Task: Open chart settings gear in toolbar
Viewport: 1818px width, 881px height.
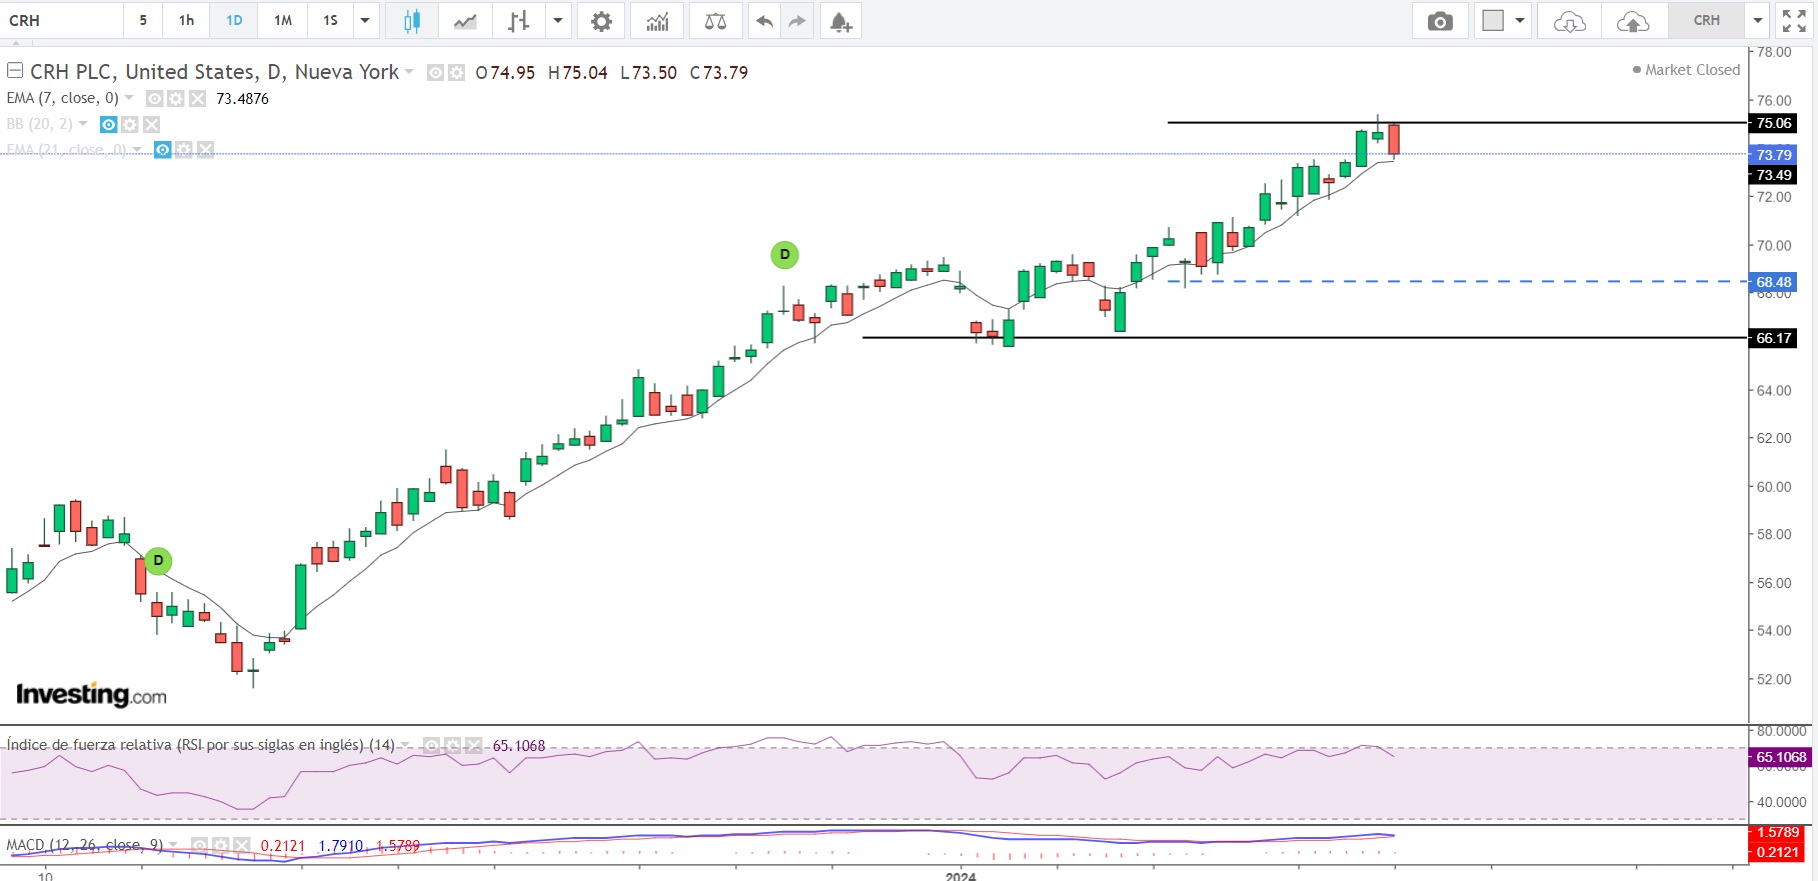Action: point(601,21)
